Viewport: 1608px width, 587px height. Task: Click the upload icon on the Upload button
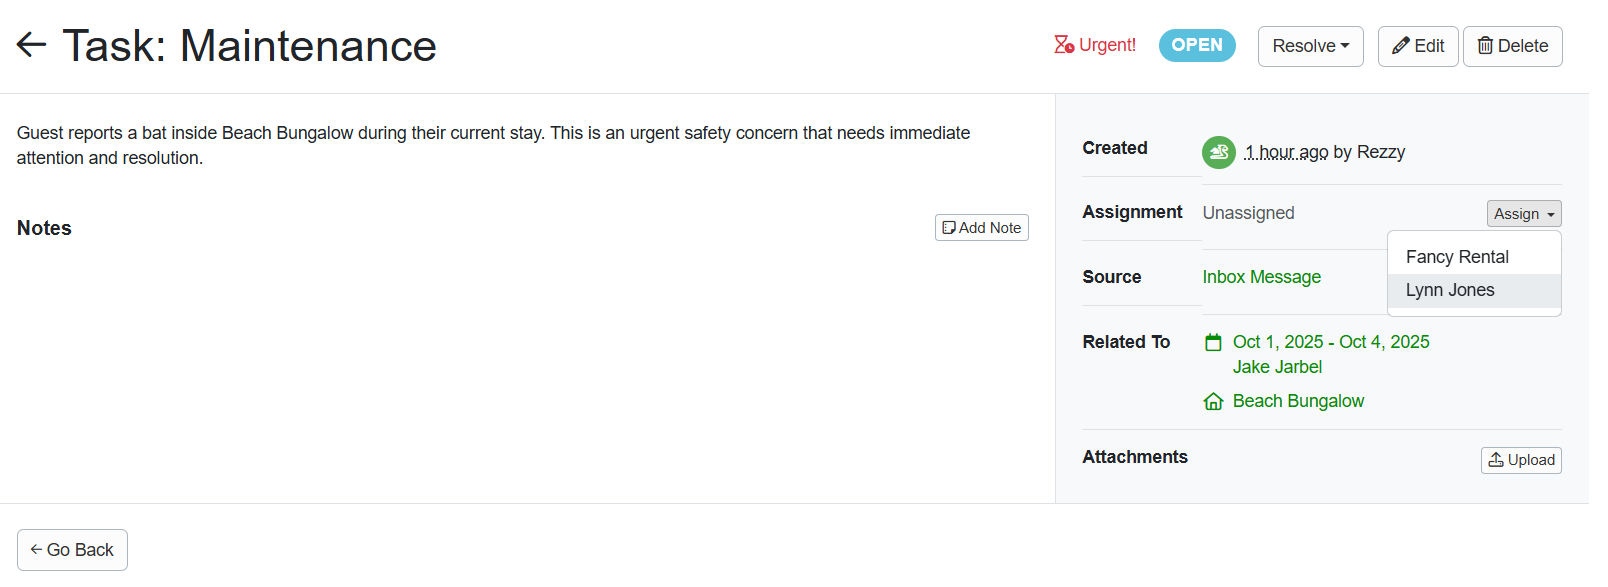(x=1496, y=460)
